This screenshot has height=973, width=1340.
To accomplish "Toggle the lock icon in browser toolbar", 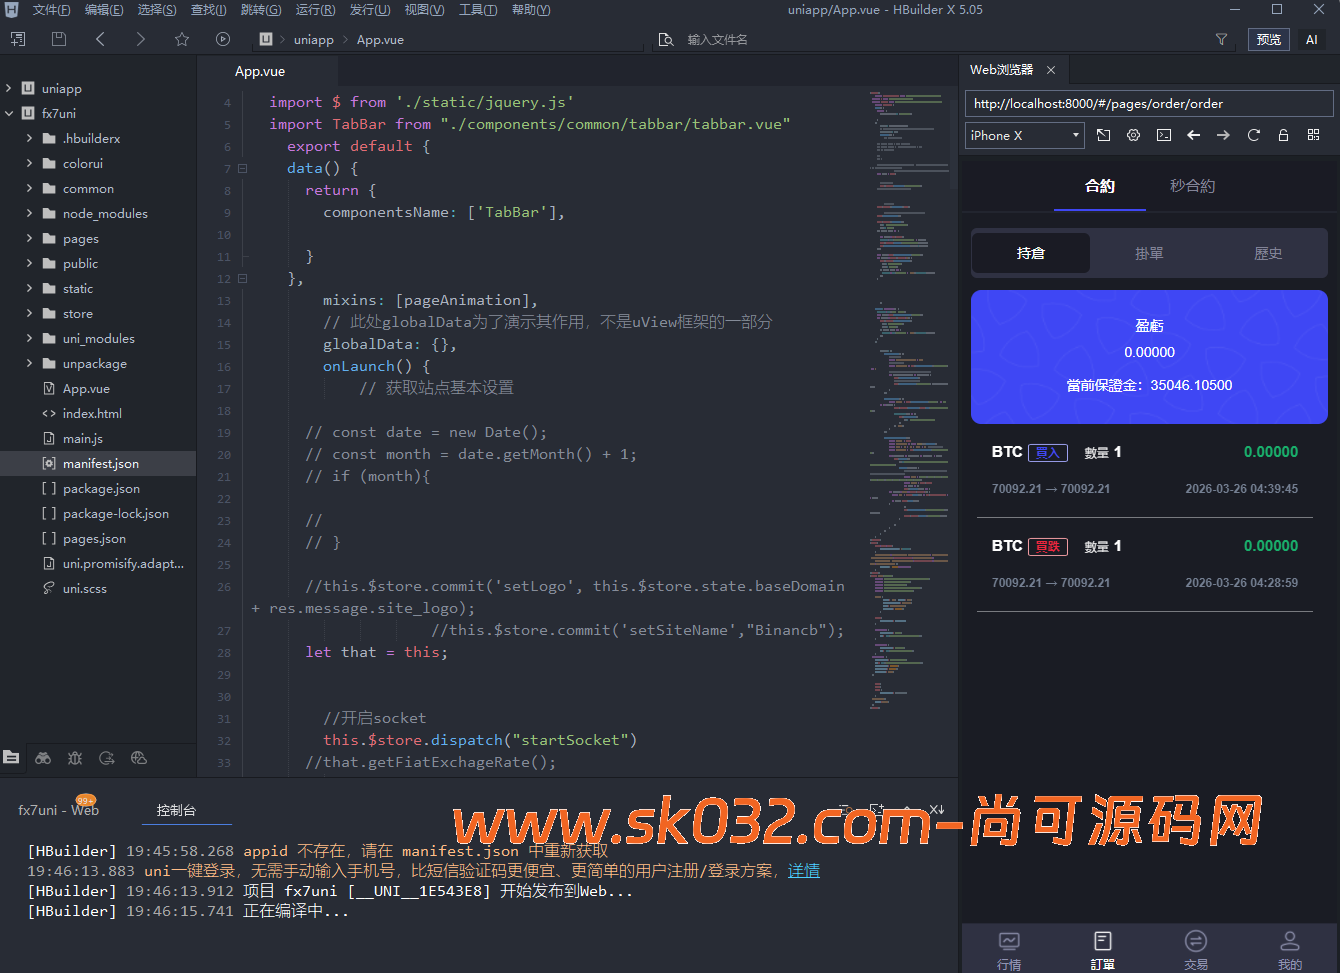I will pos(1283,135).
